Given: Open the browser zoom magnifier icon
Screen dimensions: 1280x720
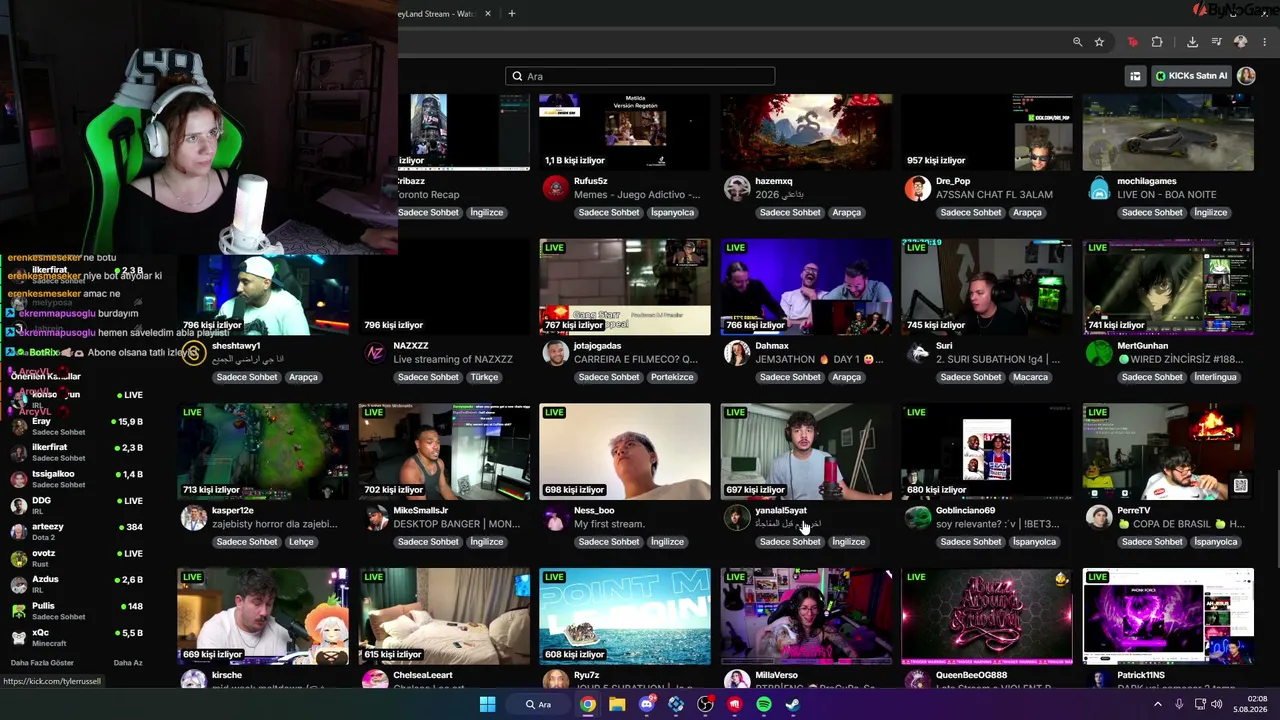Looking at the screenshot, I should click(1077, 42).
